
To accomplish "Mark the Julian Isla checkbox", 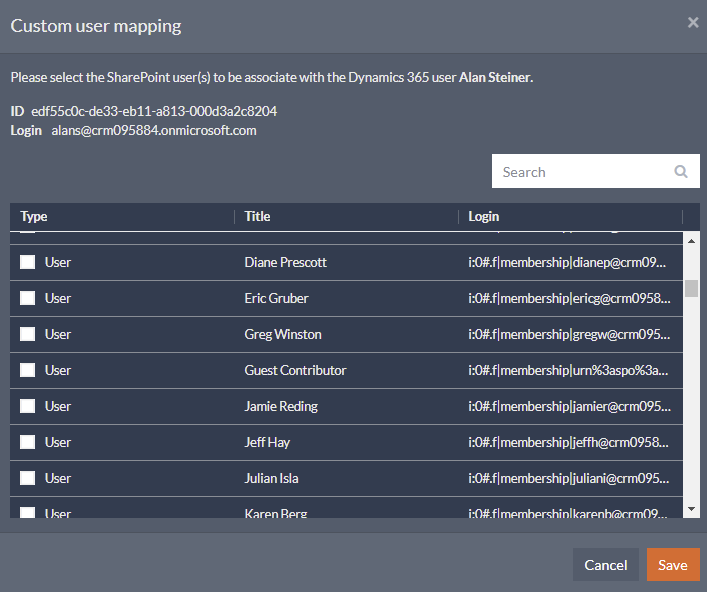I will click(28, 478).
